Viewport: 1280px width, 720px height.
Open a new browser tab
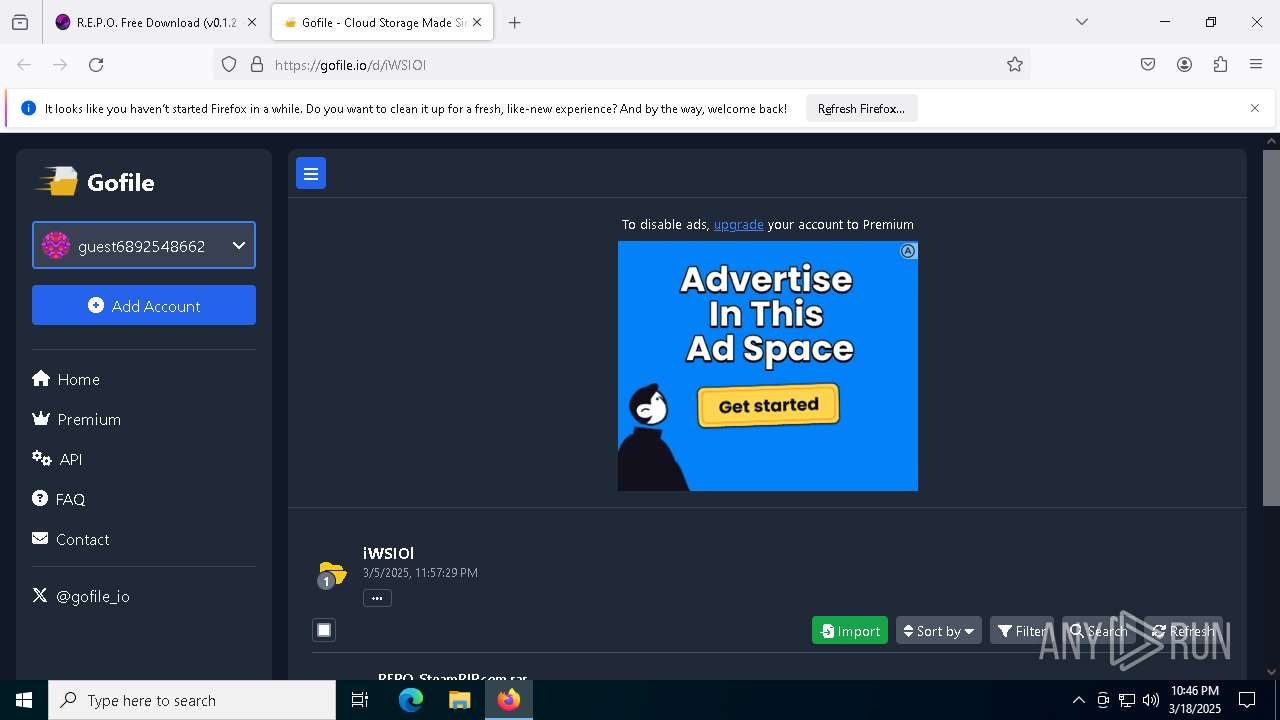(514, 22)
